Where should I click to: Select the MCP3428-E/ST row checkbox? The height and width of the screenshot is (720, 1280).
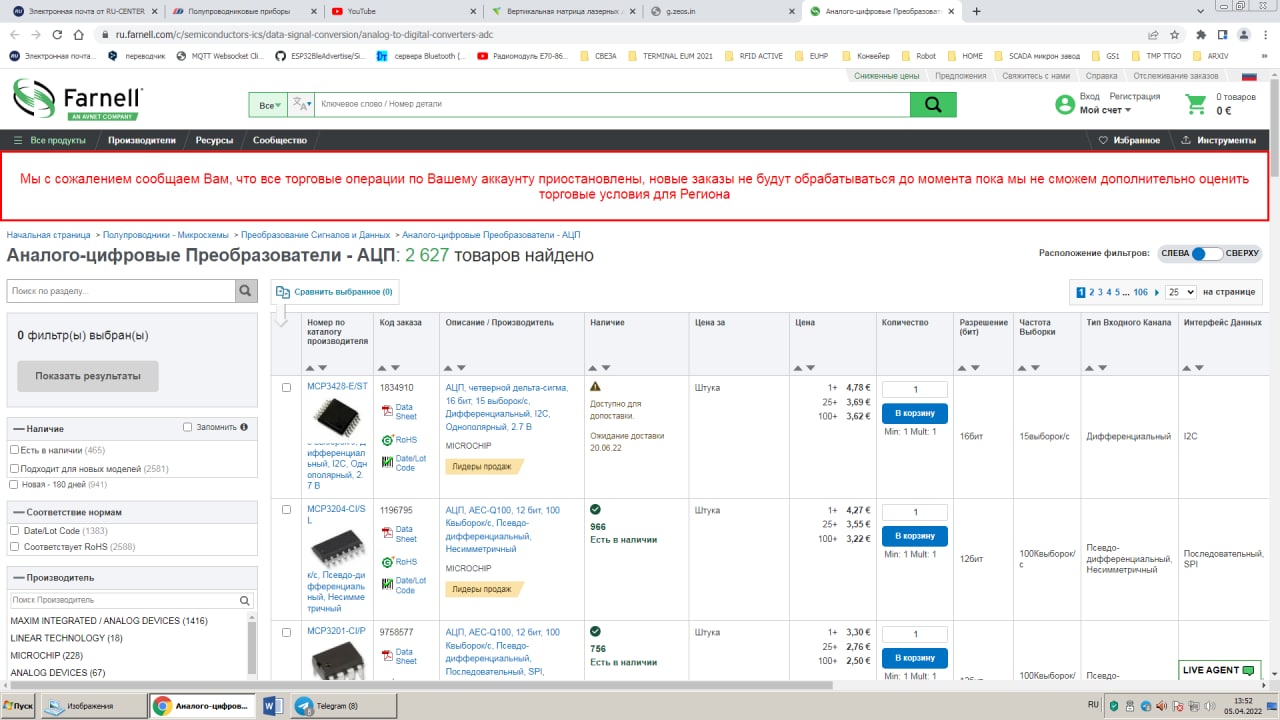coord(287,387)
